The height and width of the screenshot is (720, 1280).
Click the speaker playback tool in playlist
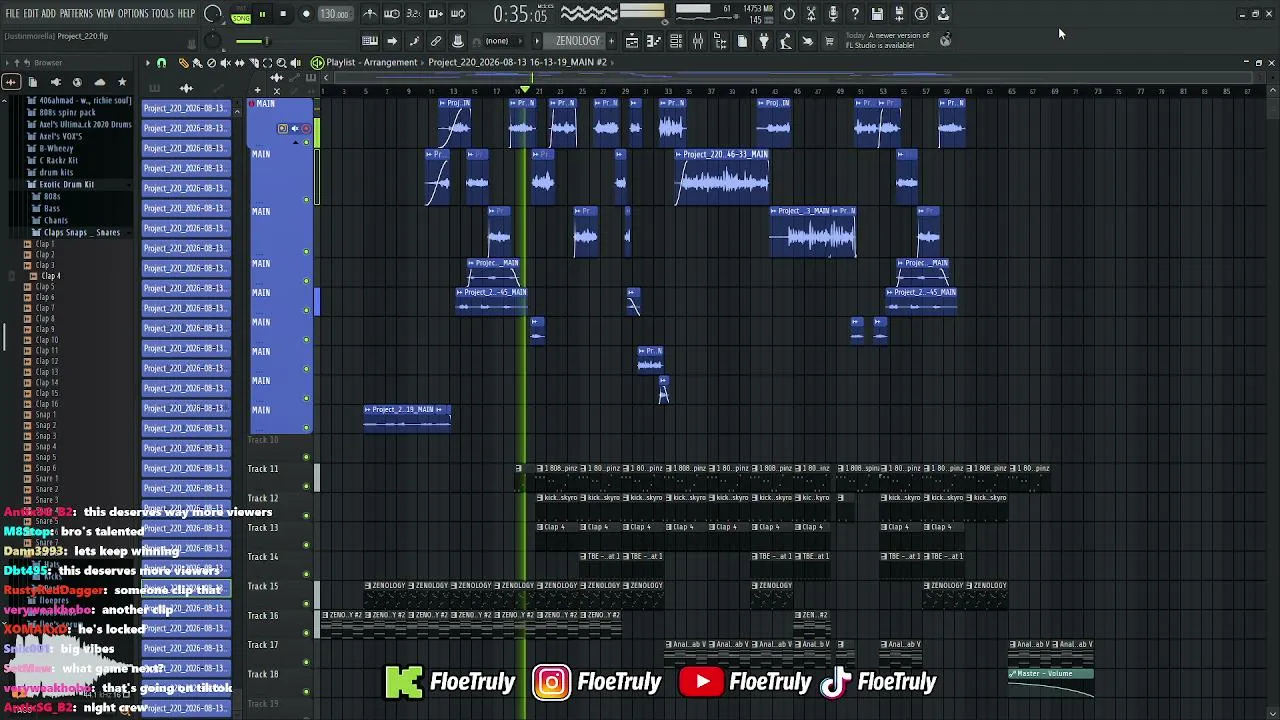pos(295,63)
